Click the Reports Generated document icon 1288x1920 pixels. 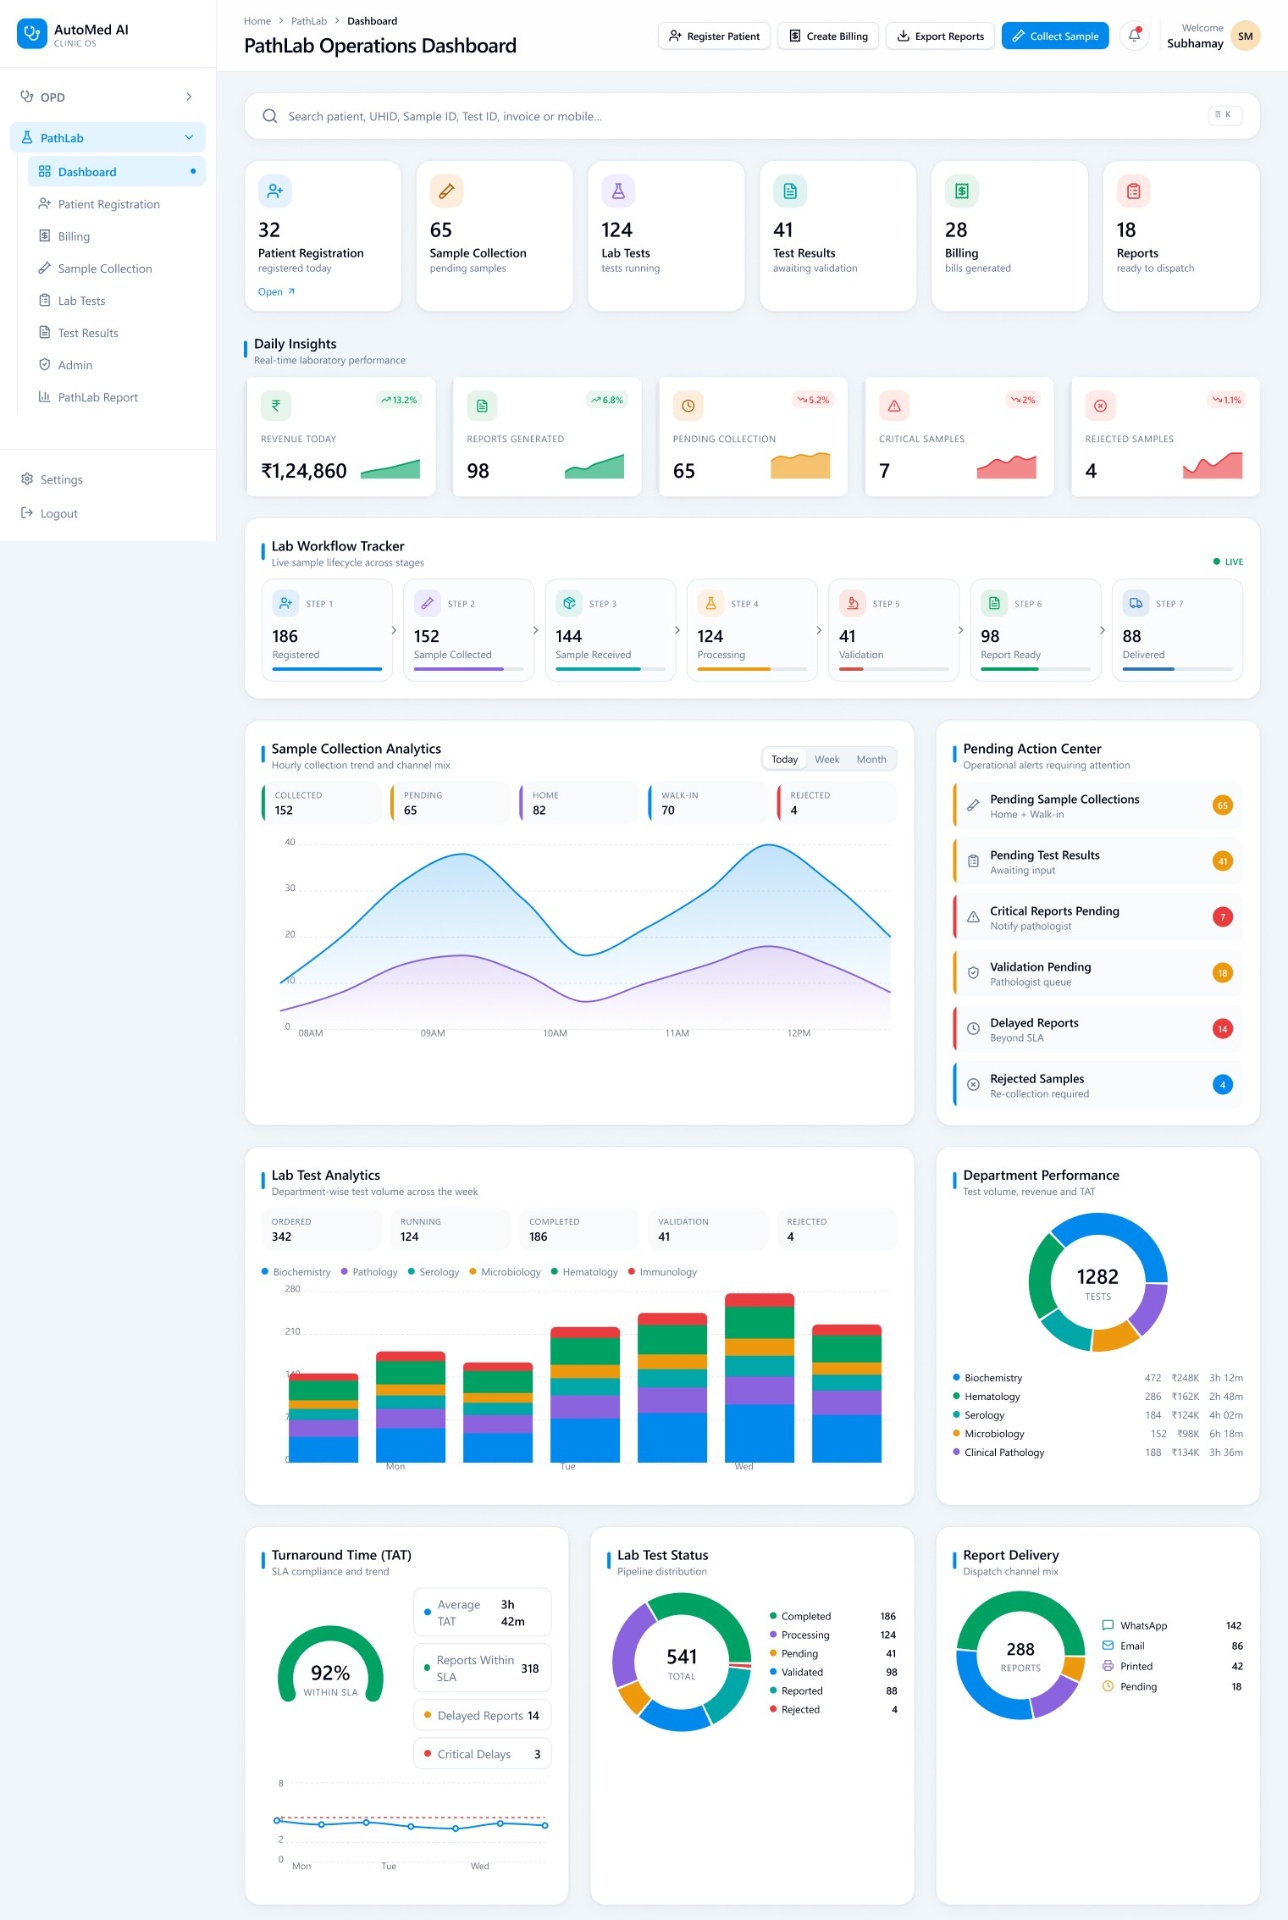[482, 405]
